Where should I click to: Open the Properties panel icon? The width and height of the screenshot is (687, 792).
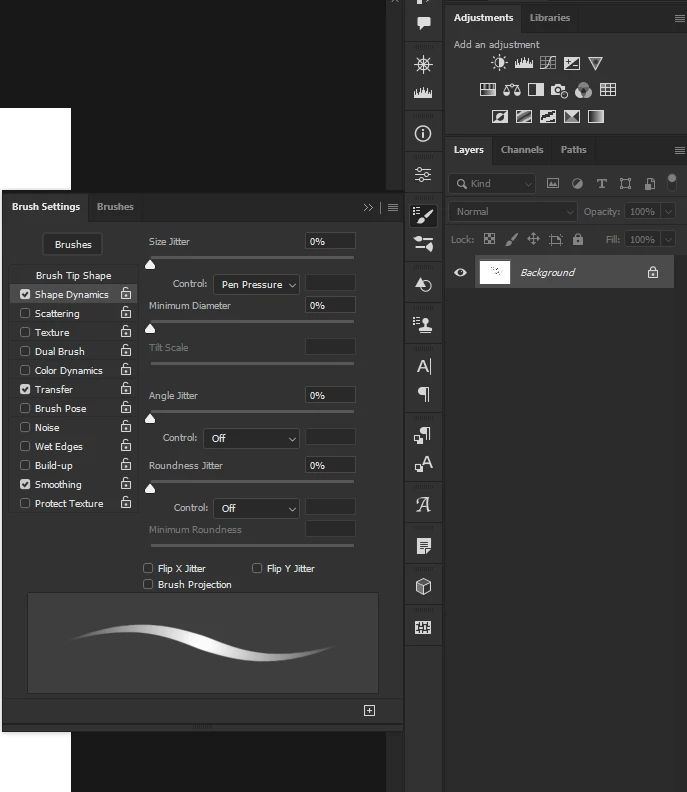point(423,175)
